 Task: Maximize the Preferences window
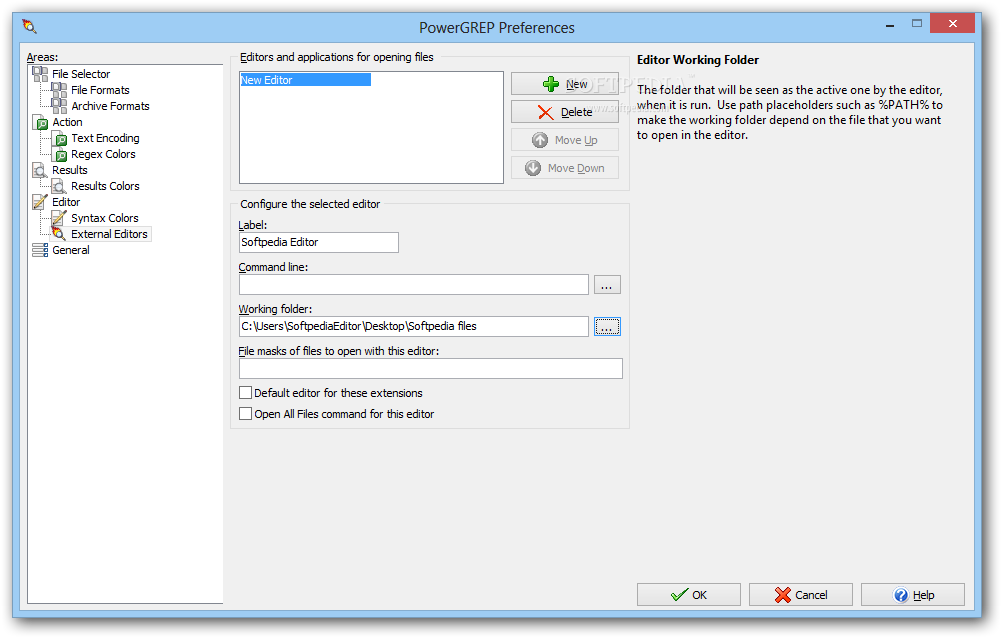917,24
